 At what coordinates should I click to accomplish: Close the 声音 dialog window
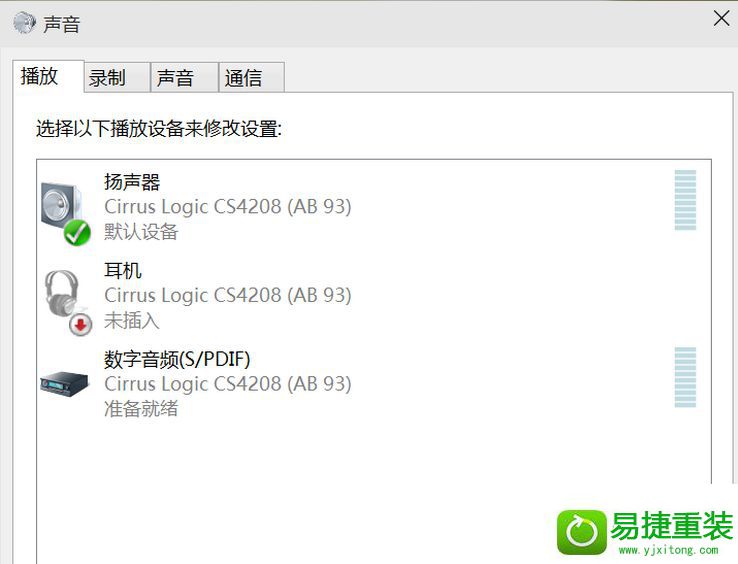(721, 19)
